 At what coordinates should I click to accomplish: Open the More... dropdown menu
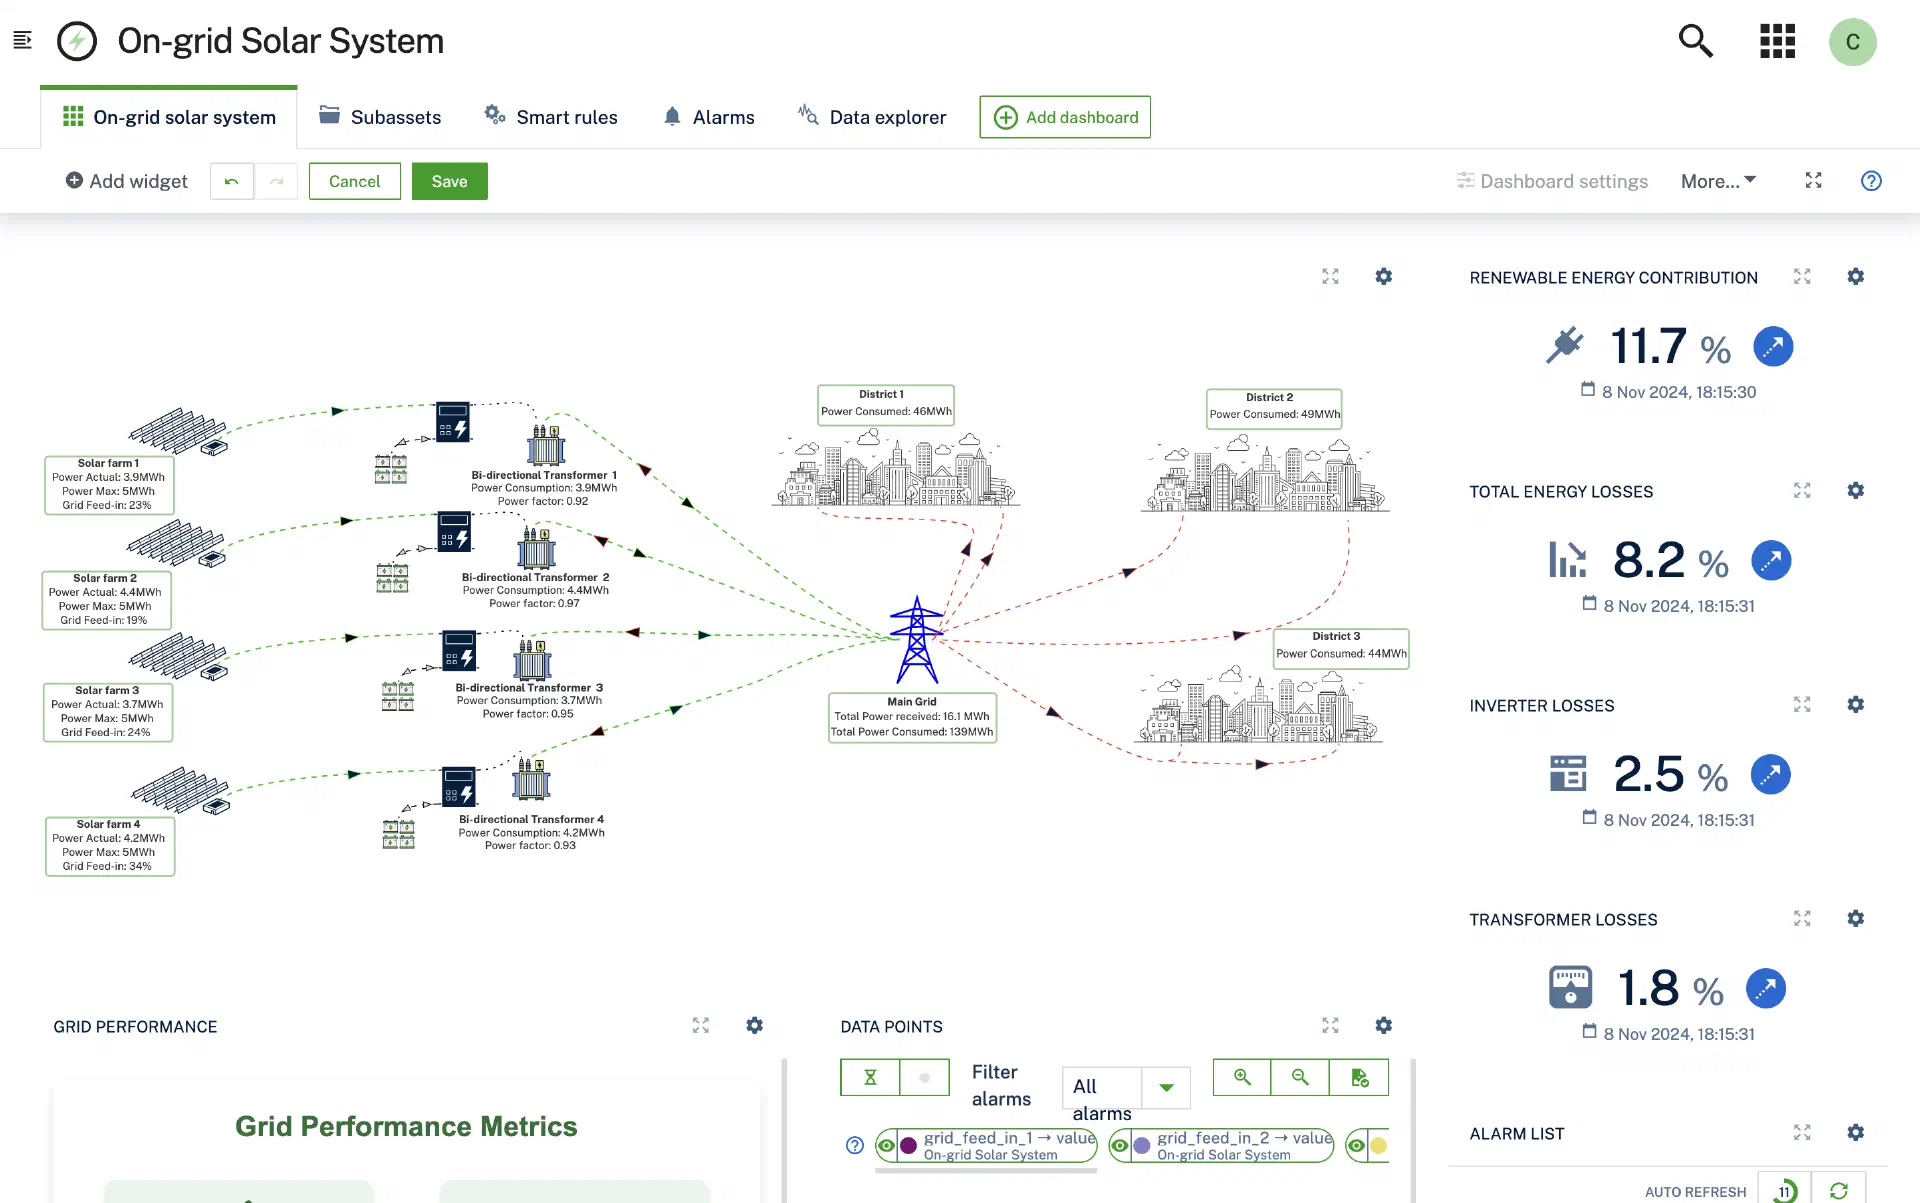(1718, 181)
